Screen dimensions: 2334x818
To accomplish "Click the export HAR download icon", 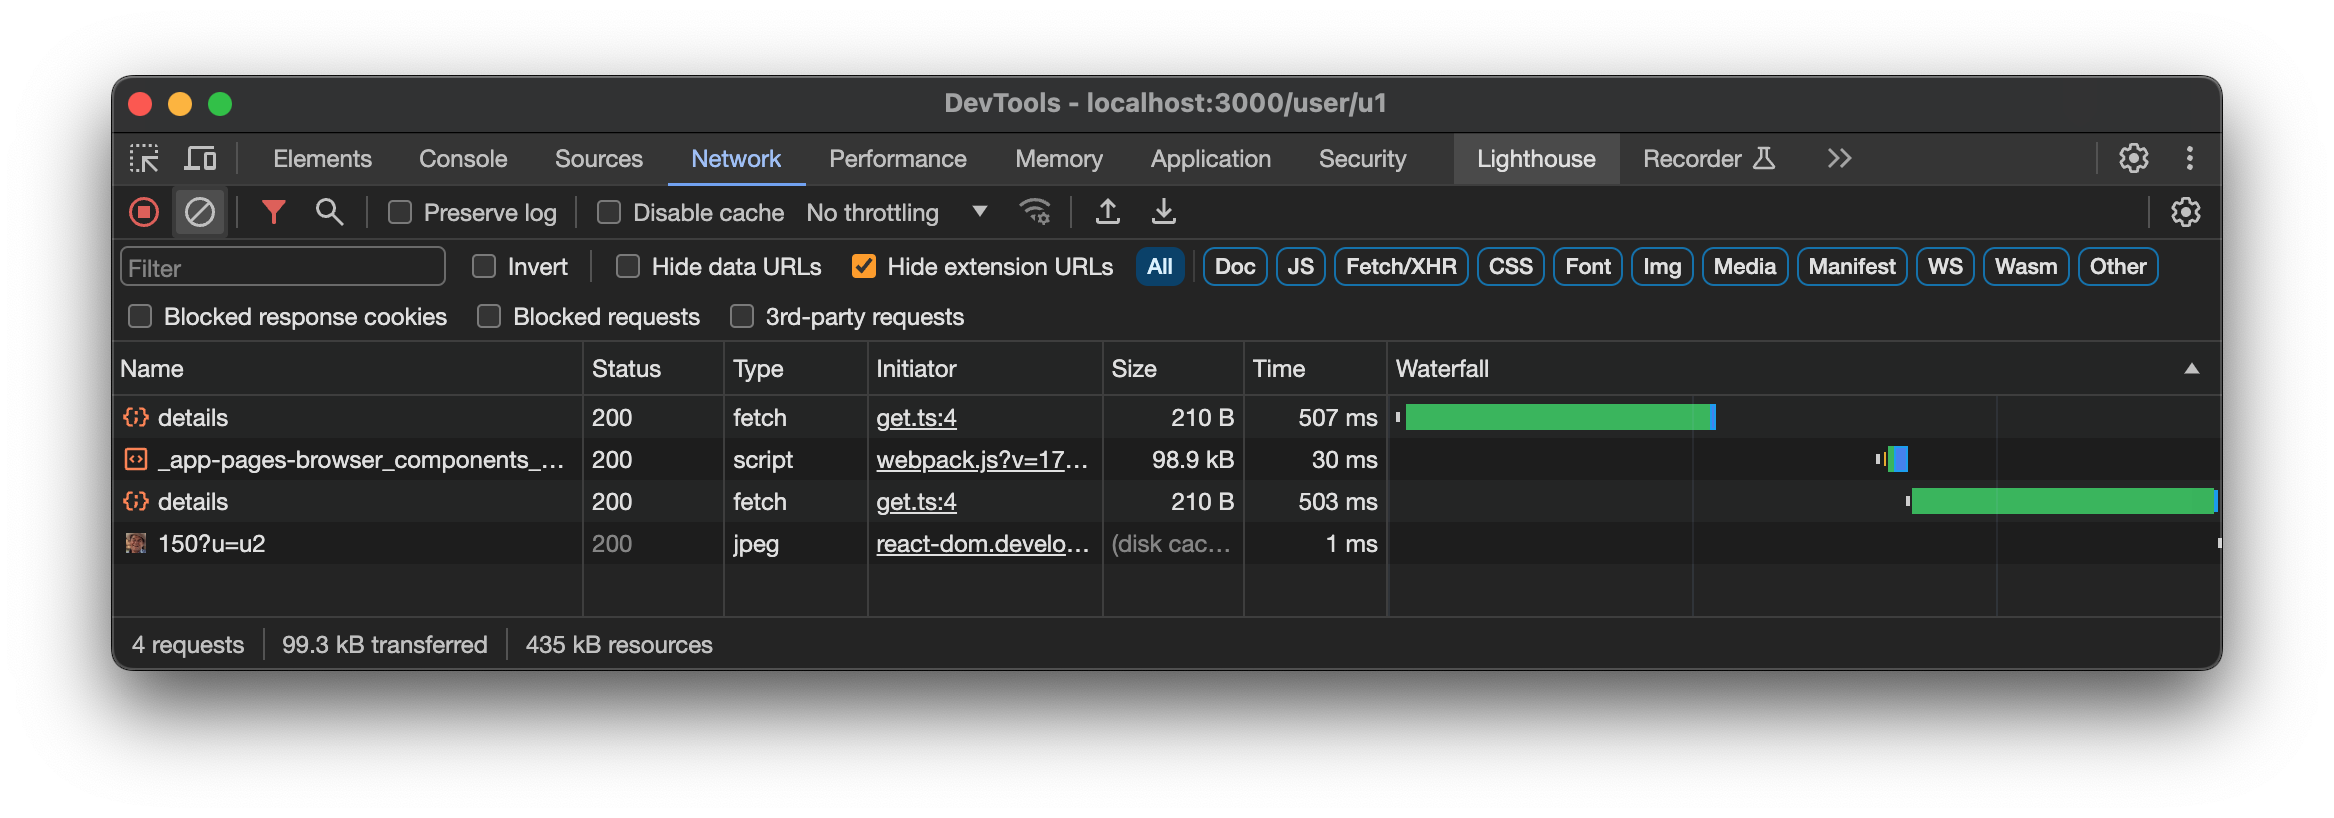I will (x=1163, y=212).
